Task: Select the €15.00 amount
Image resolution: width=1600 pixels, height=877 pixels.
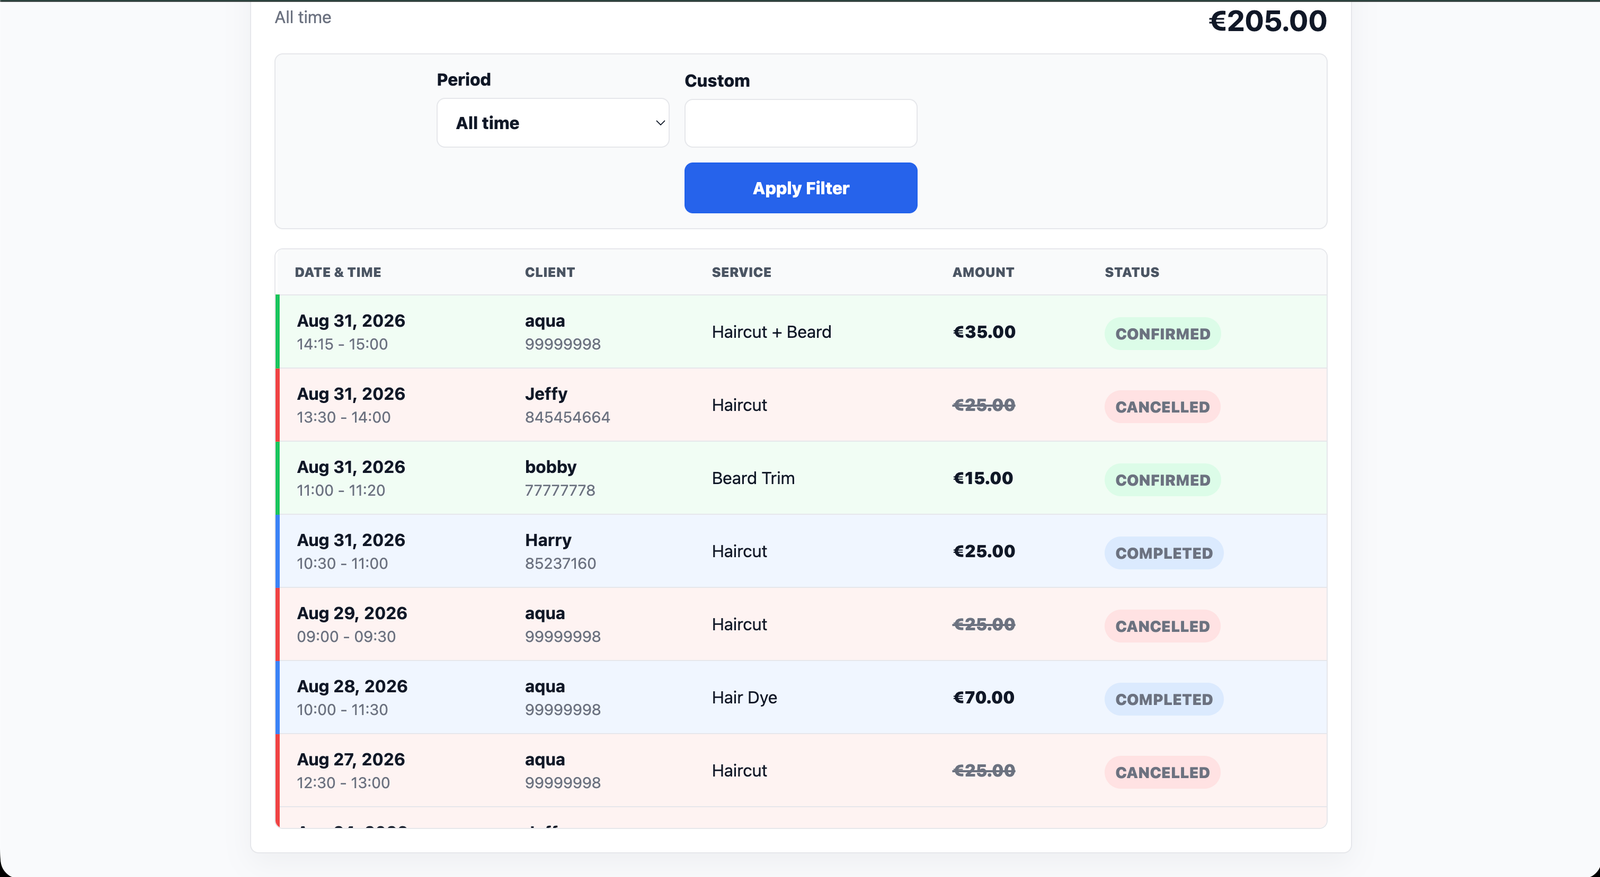Action: (x=983, y=478)
